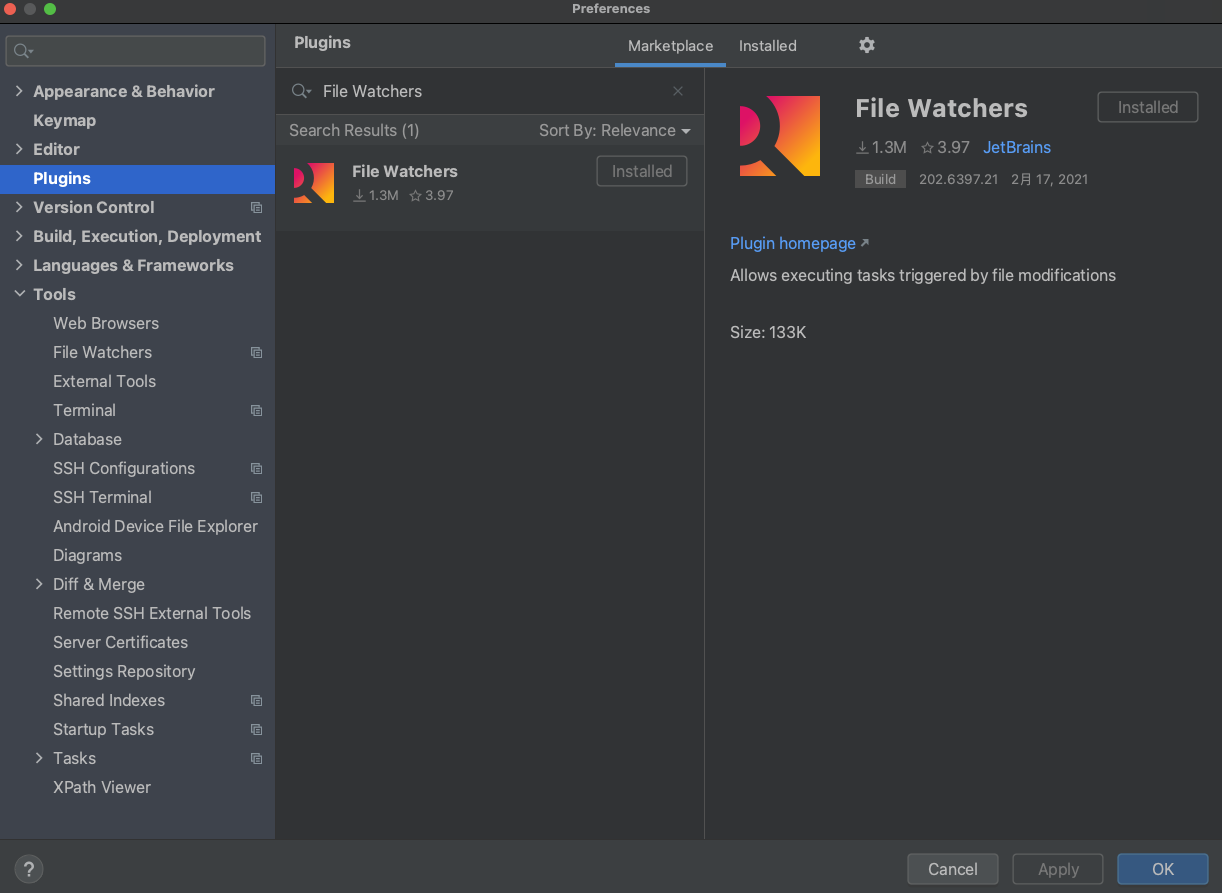Expand Version Control settings
1222x893 pixels.
pos(19,207)
